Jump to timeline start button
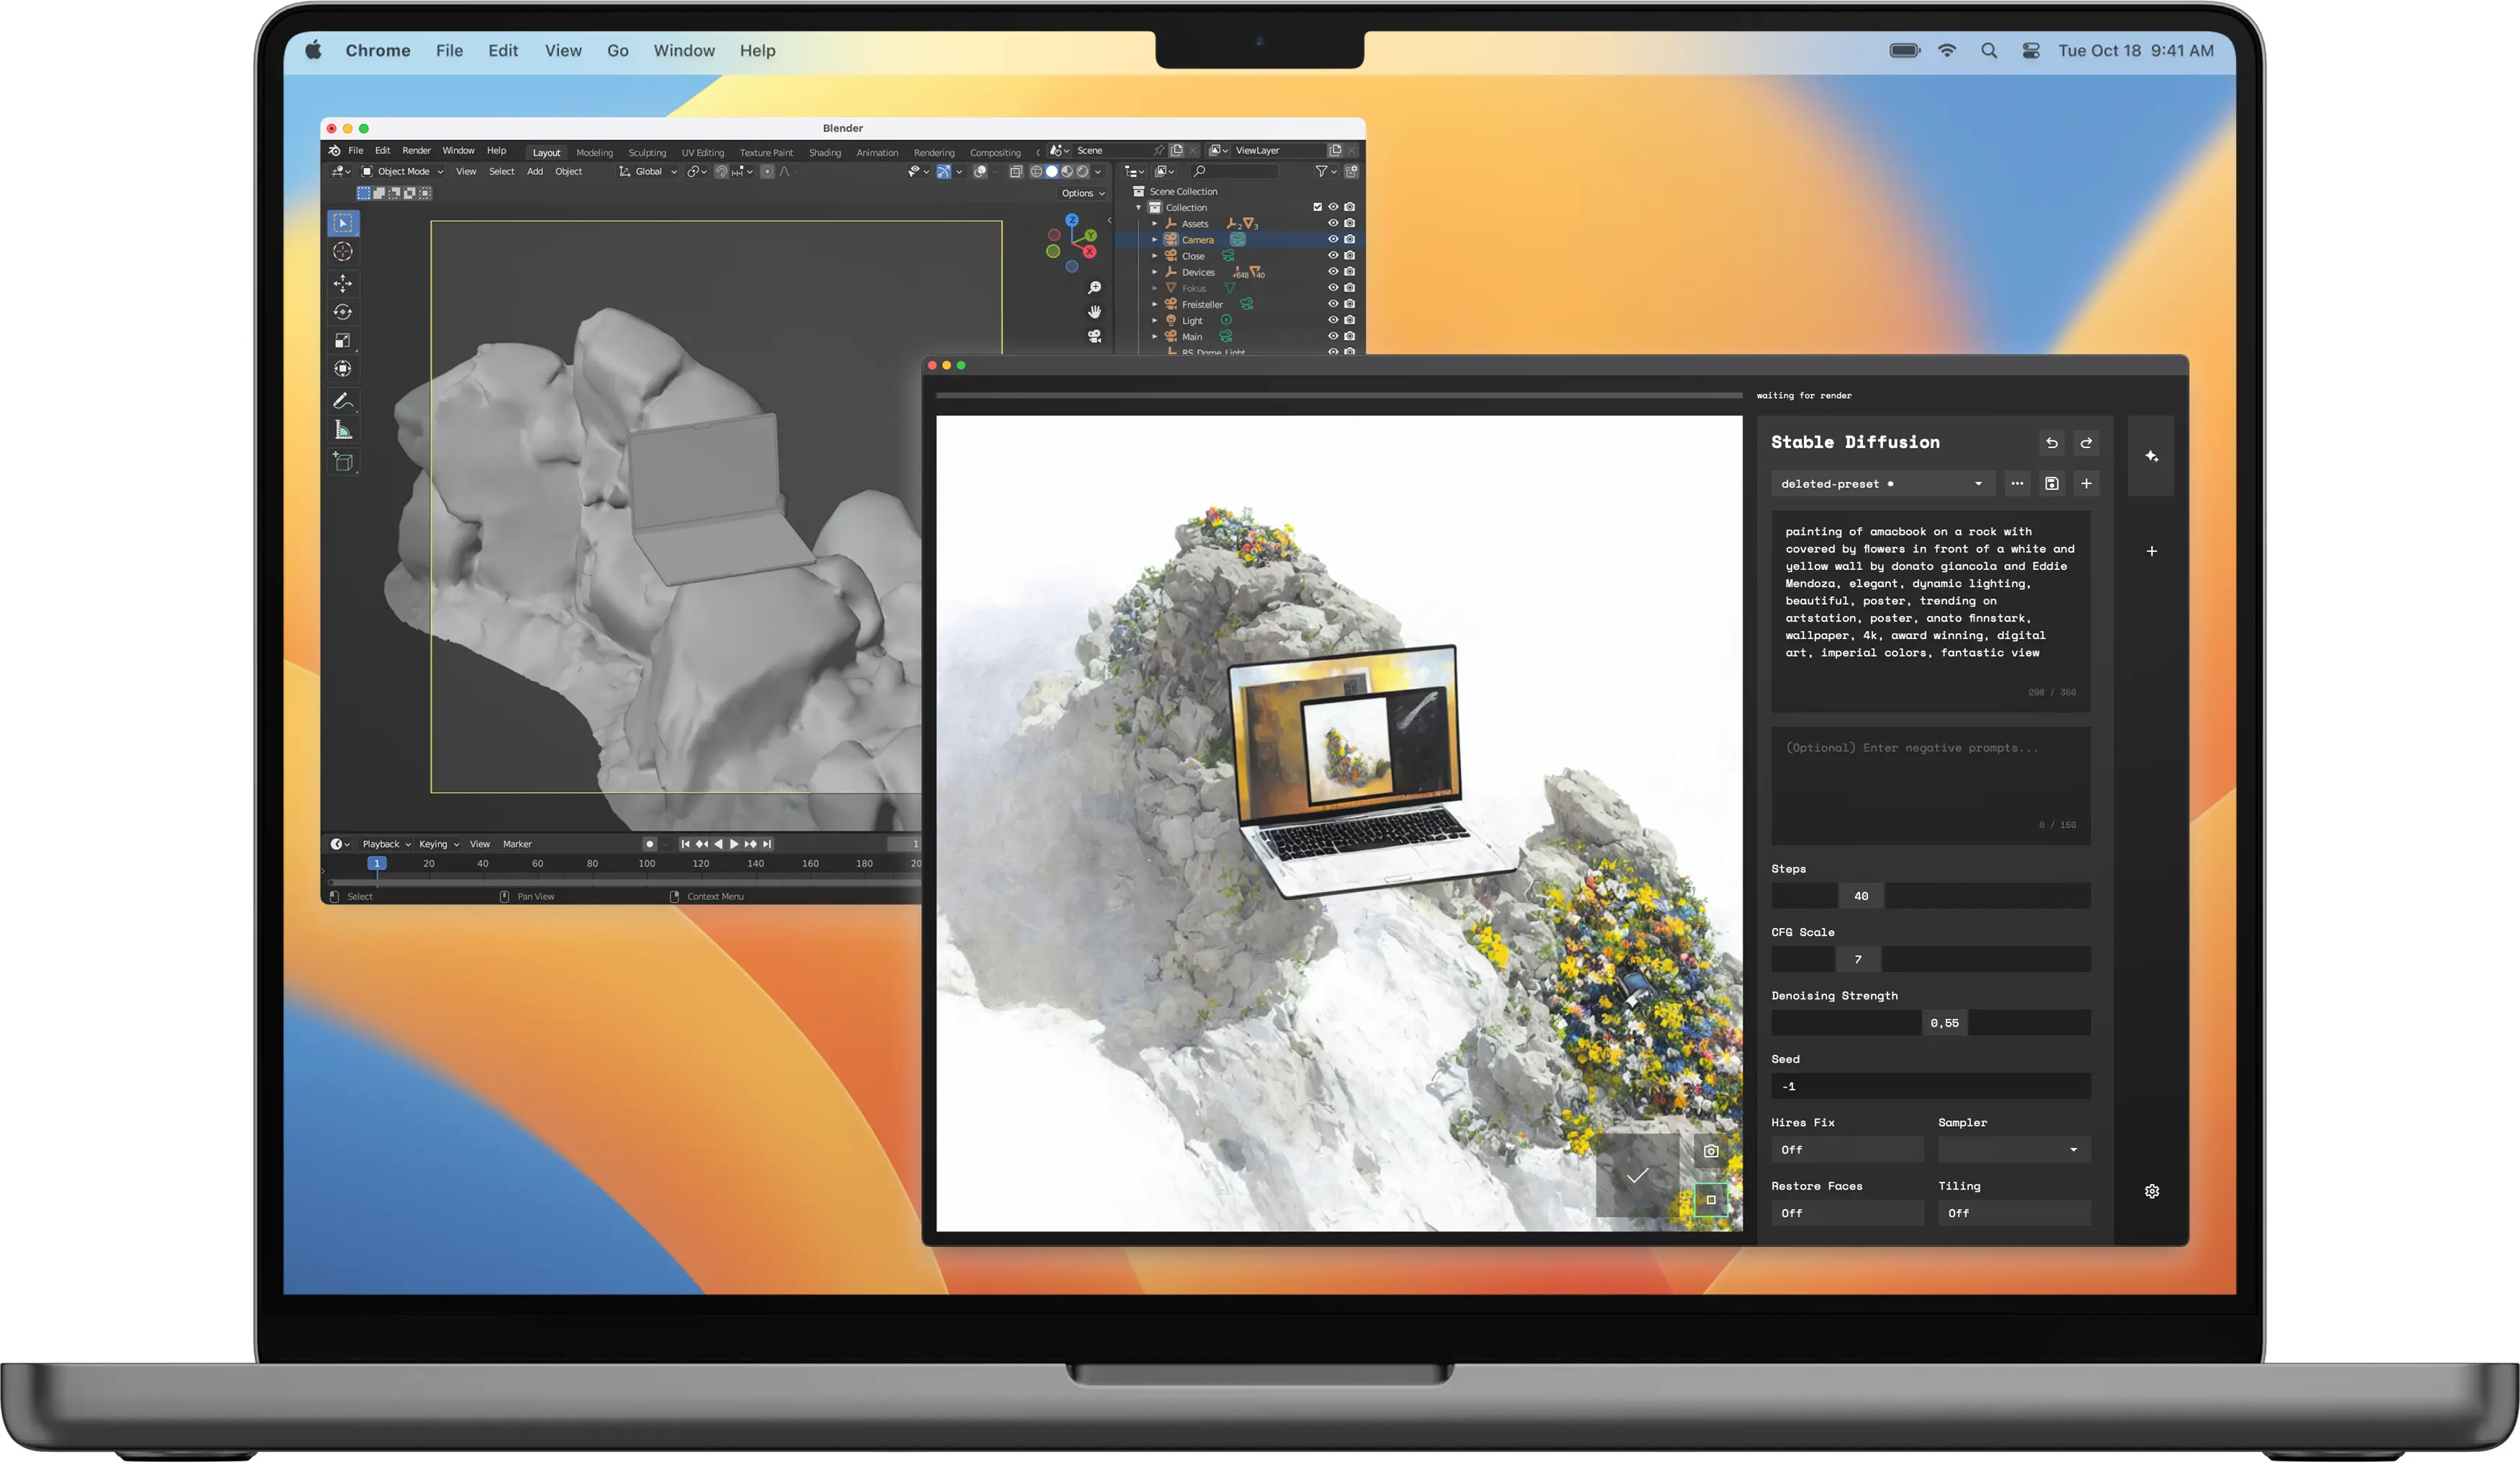2520x1462 pixels. pyautogui.click(x=685, y=844)
